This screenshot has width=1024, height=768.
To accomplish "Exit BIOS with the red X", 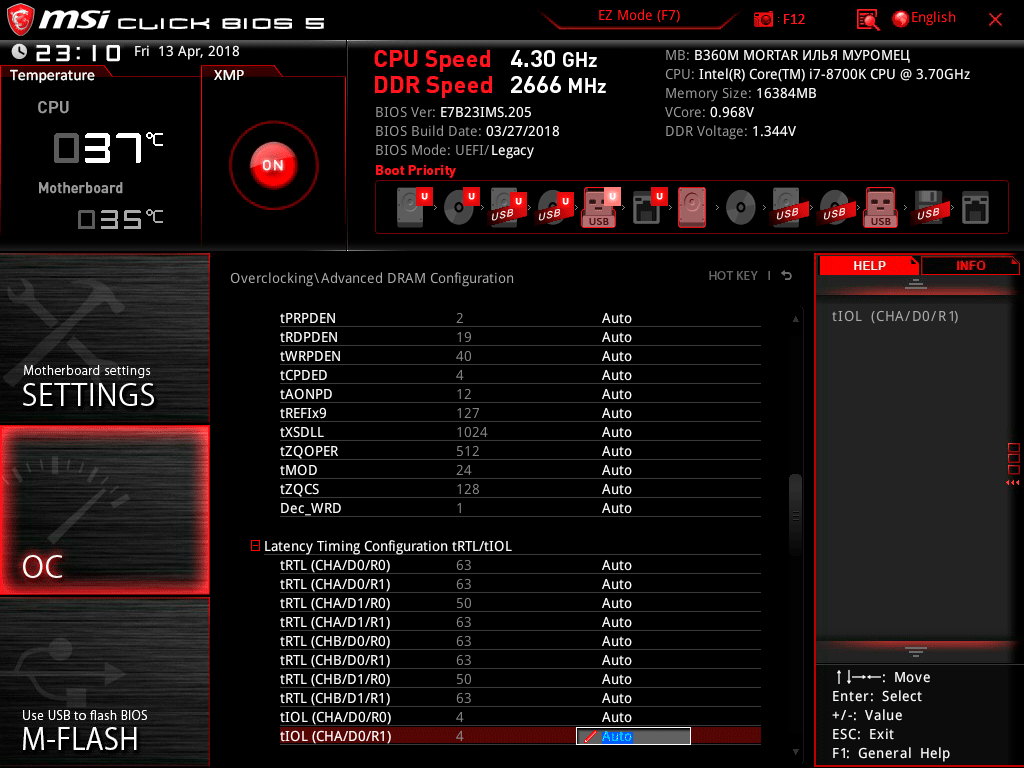I will click(995, 20).
